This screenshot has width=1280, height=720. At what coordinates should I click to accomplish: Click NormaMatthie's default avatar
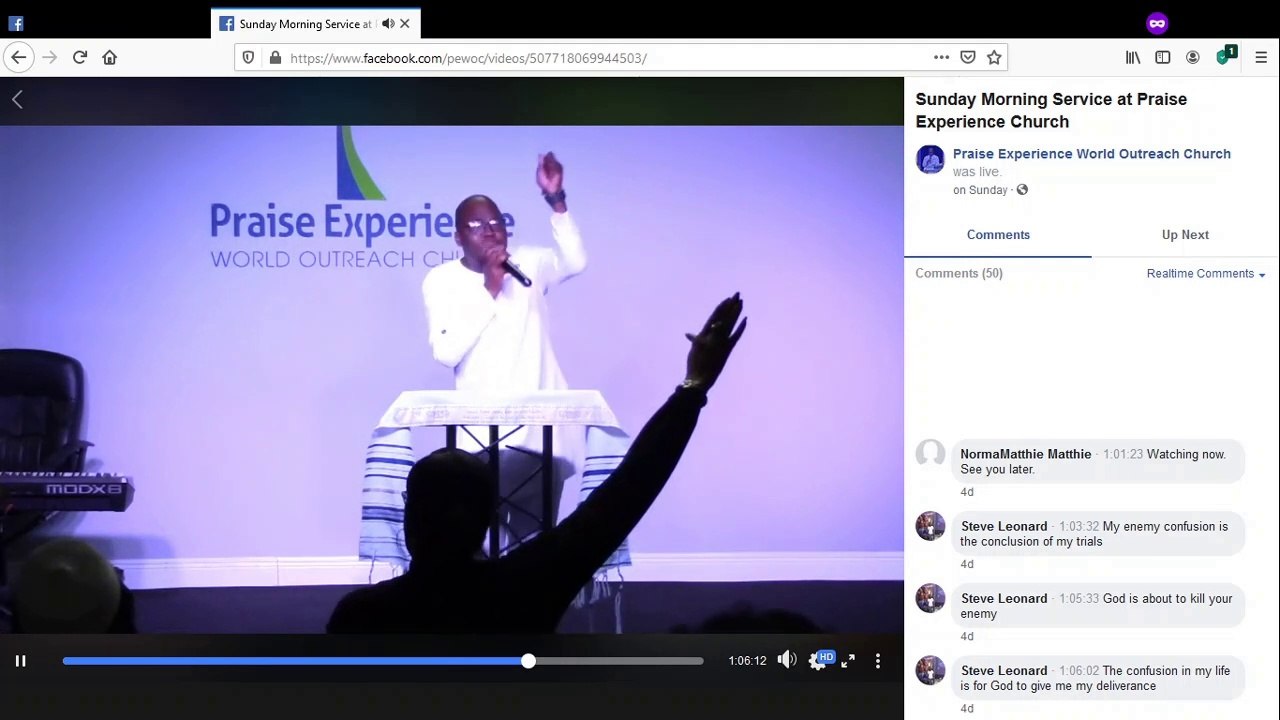tap(930, 454)
